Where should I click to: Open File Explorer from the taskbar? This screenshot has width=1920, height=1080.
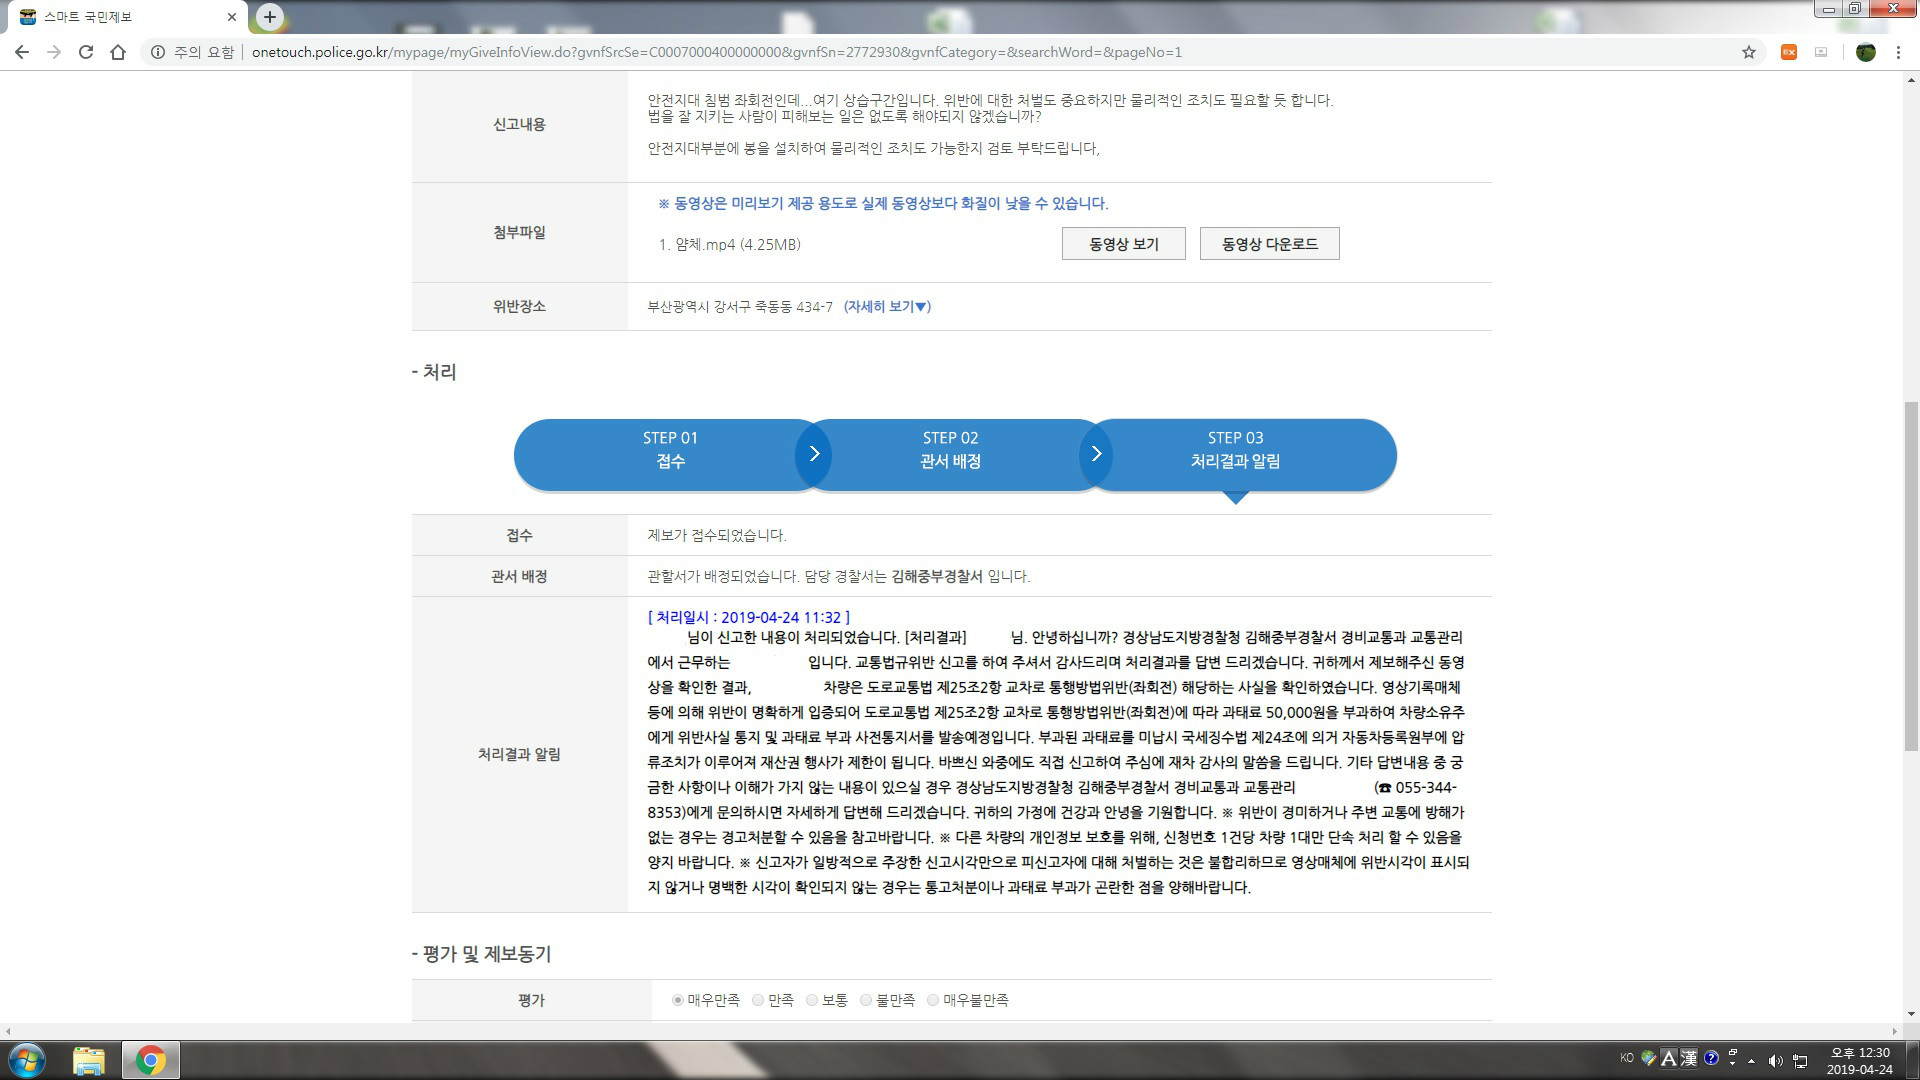click(x=89, y=1060)
